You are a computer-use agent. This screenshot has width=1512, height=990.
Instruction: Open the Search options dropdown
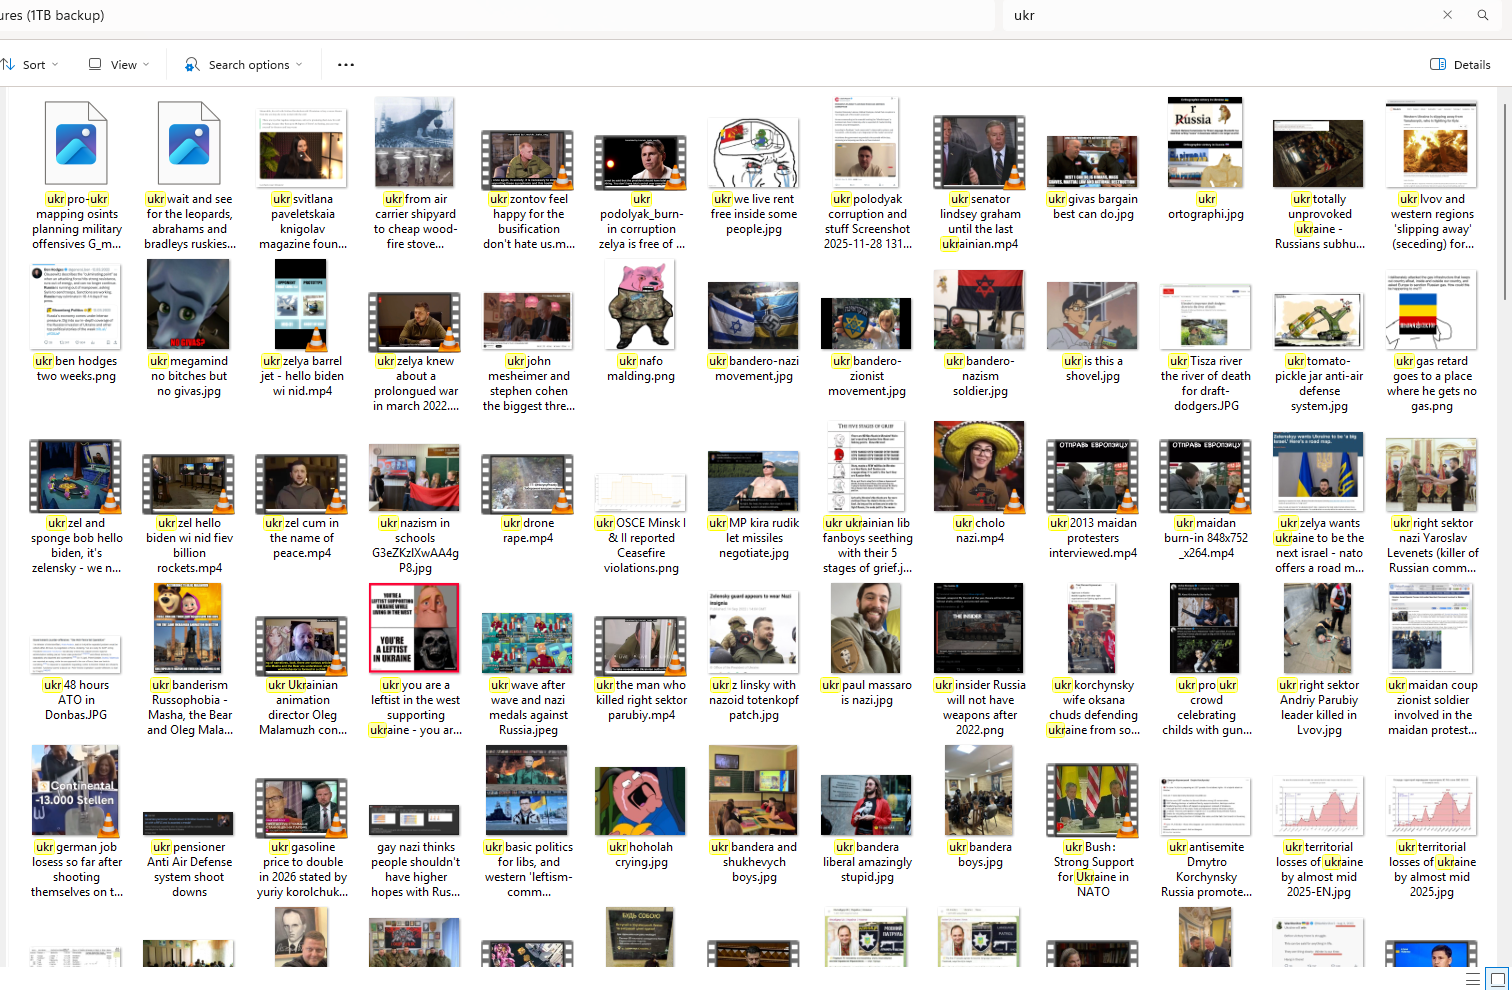click(243, 65)
